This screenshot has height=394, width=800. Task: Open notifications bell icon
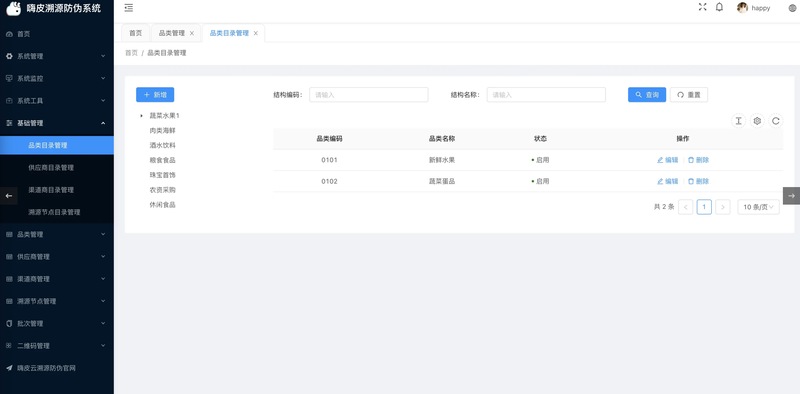pyautogui.click(x=719, y=7)
